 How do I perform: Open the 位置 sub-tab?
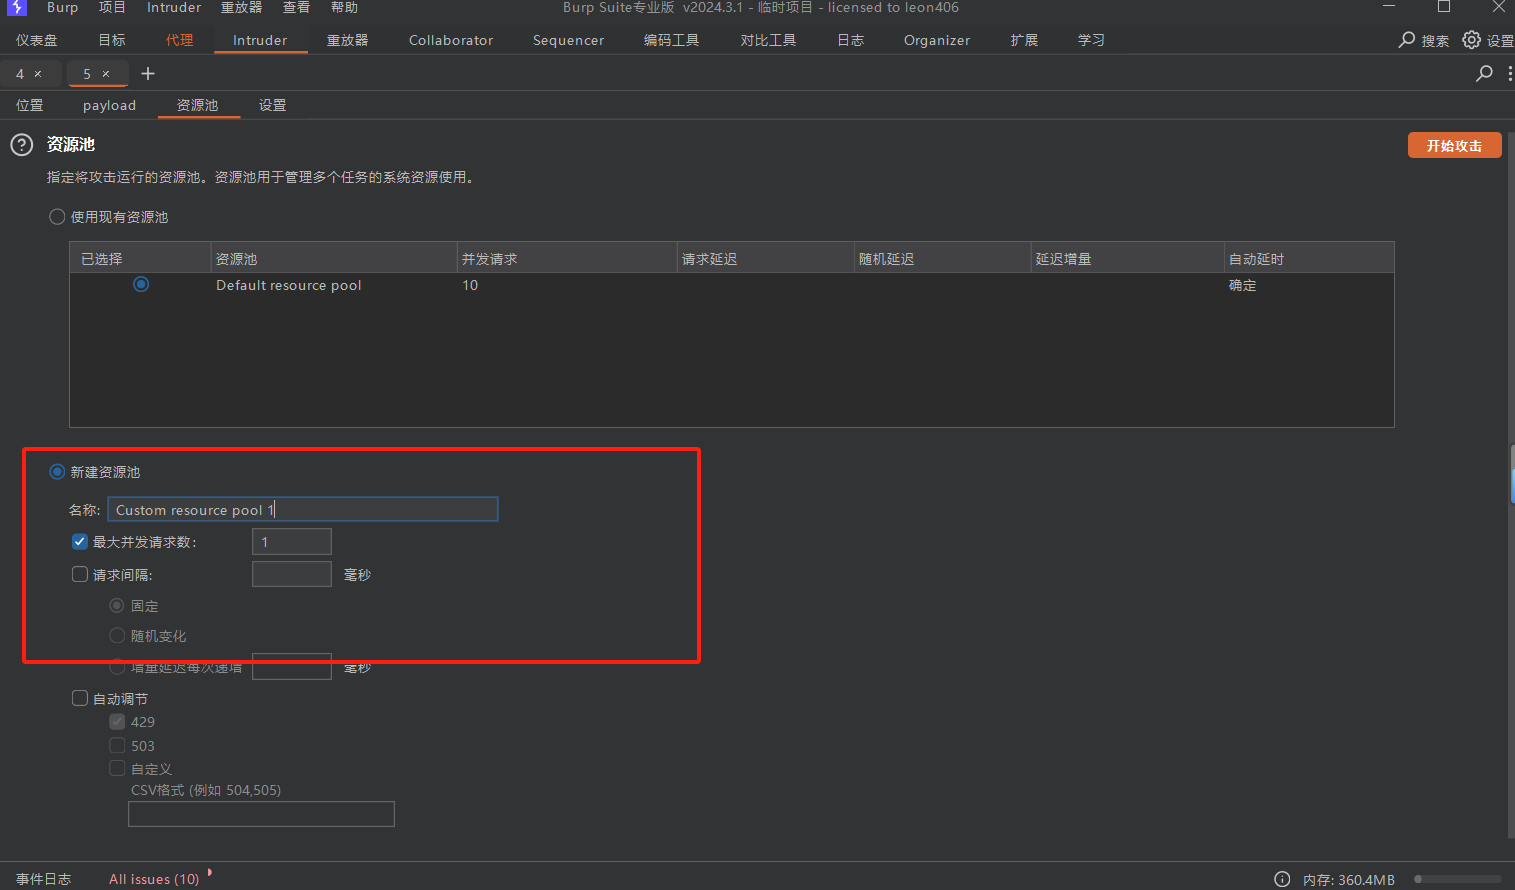[29, 105]
